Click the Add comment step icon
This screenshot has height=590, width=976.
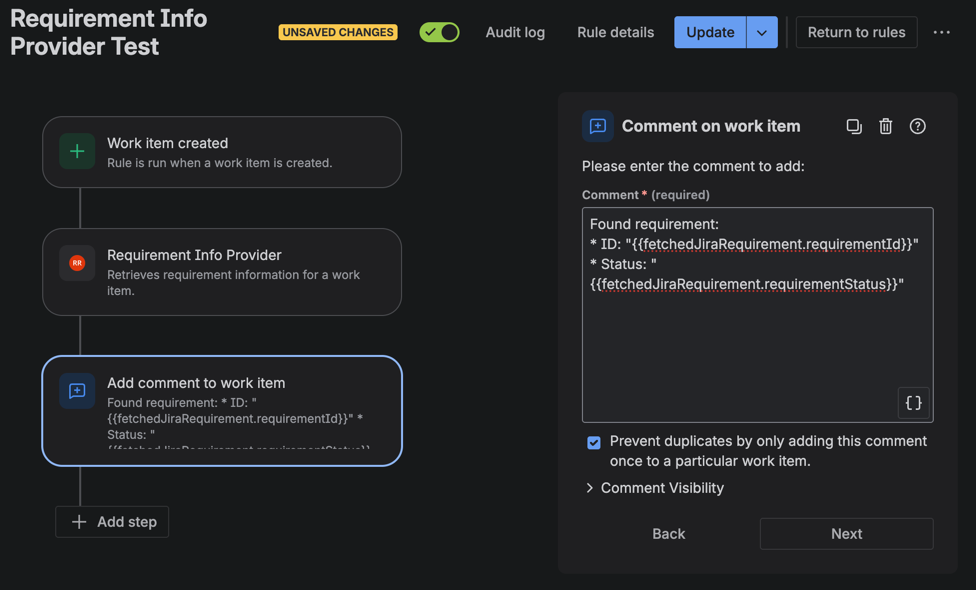tap(77, 391)
